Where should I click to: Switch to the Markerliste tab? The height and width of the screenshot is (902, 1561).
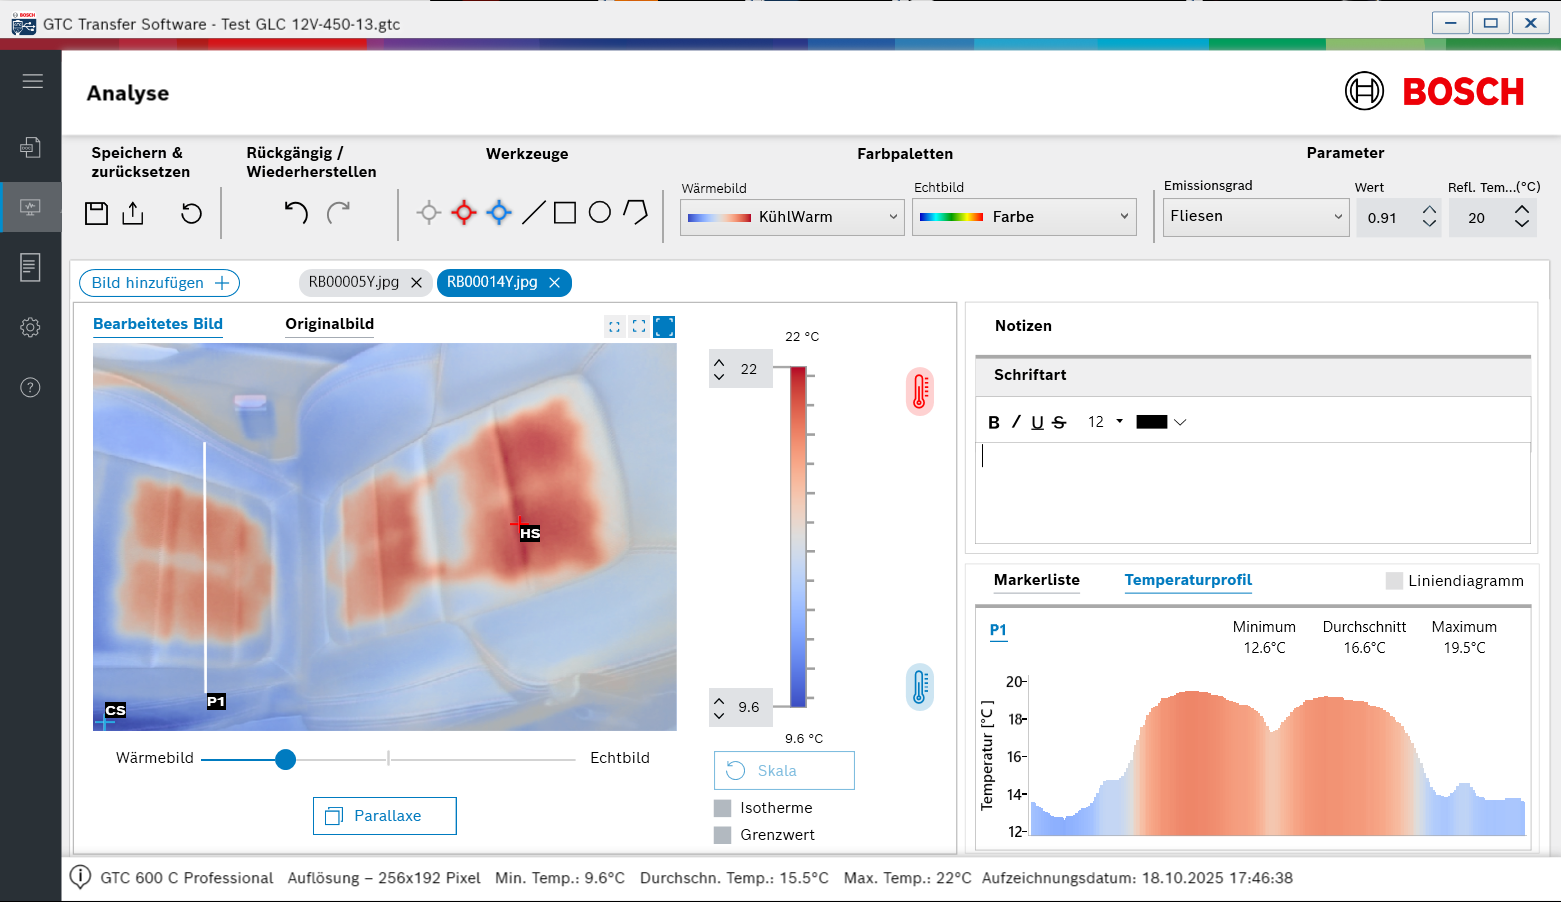1036,580
